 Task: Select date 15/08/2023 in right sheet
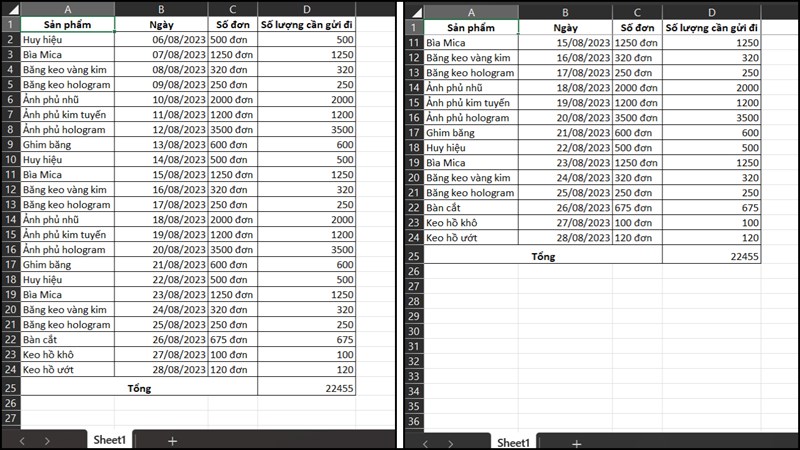click(x=565, y=43)
